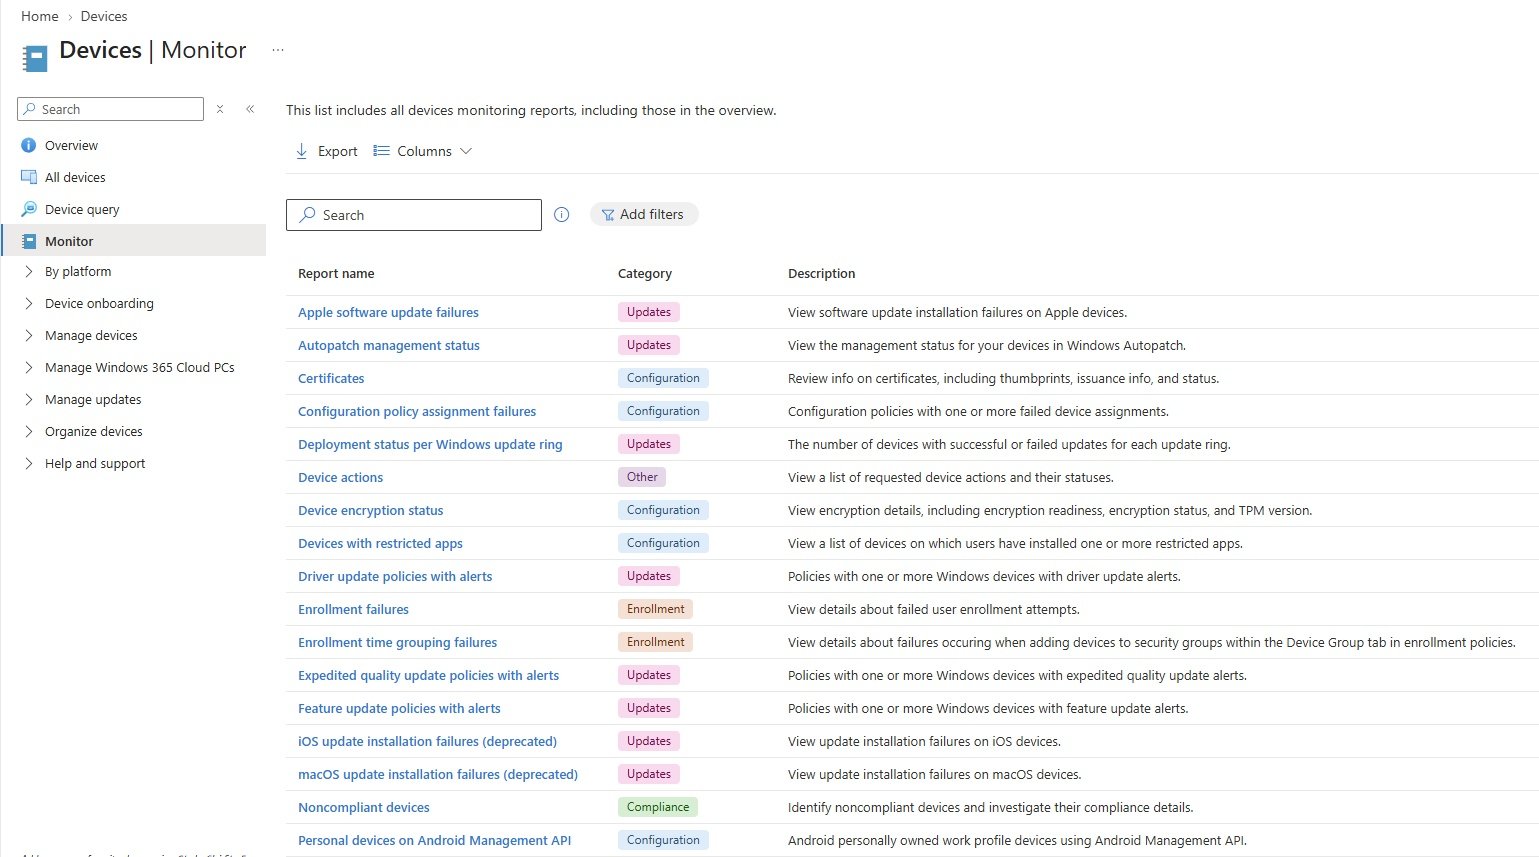This screenshot has width=1539, height=857.
Task: Expand the Device onboarding section
Action: [x=29, y=303]
